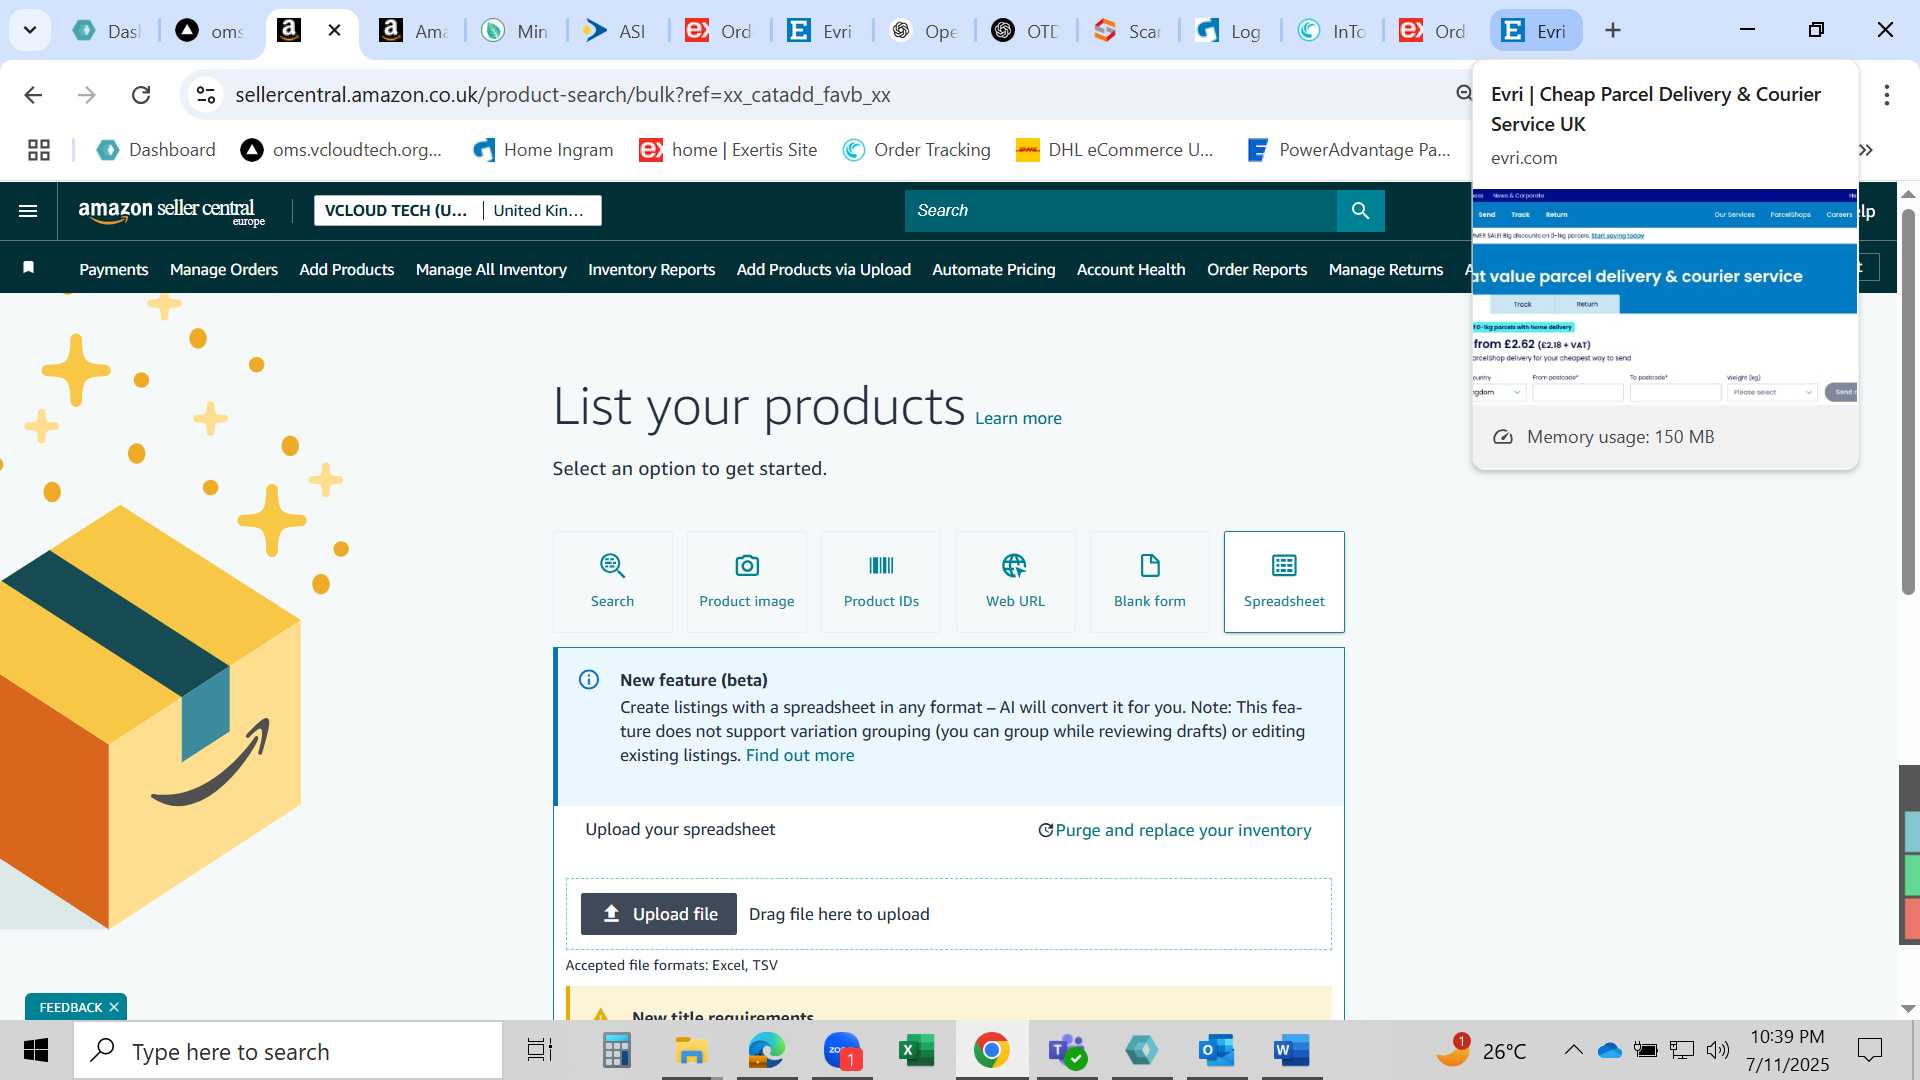Open Home Ingram bookmark
Image resolution: width=1920 pixels, height=1080 pixels.
tap(543, 150)
